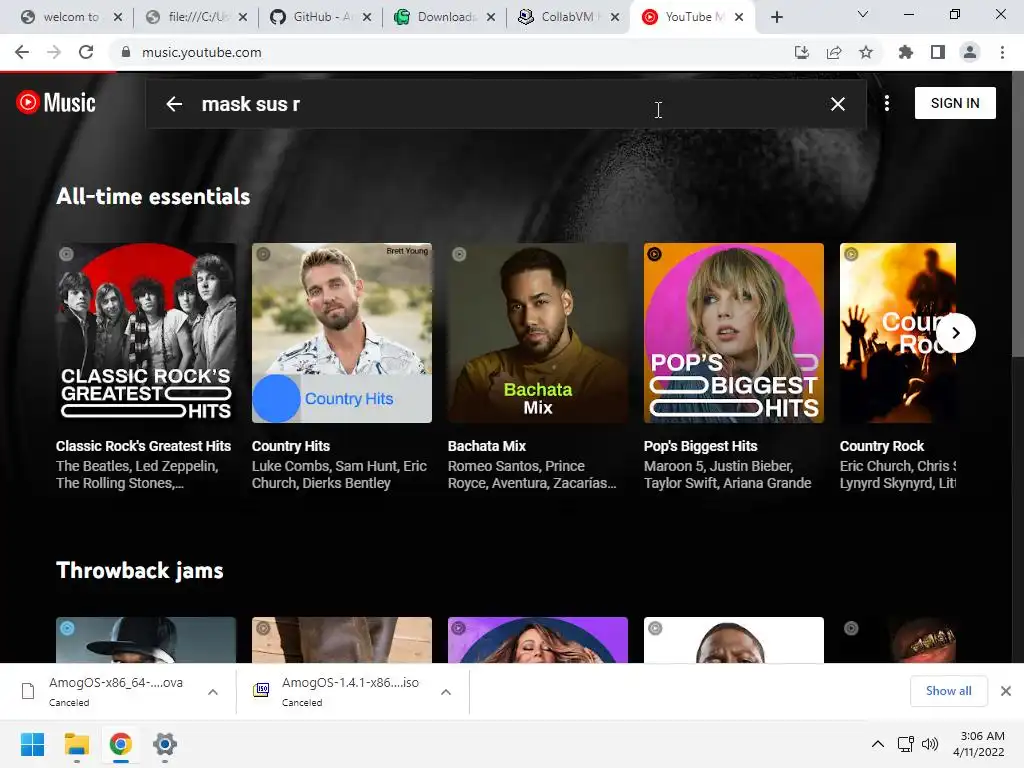This screenshot has height=768, width=1024.
Task: Click Show all downloads
Action: (x=948, y=691)
